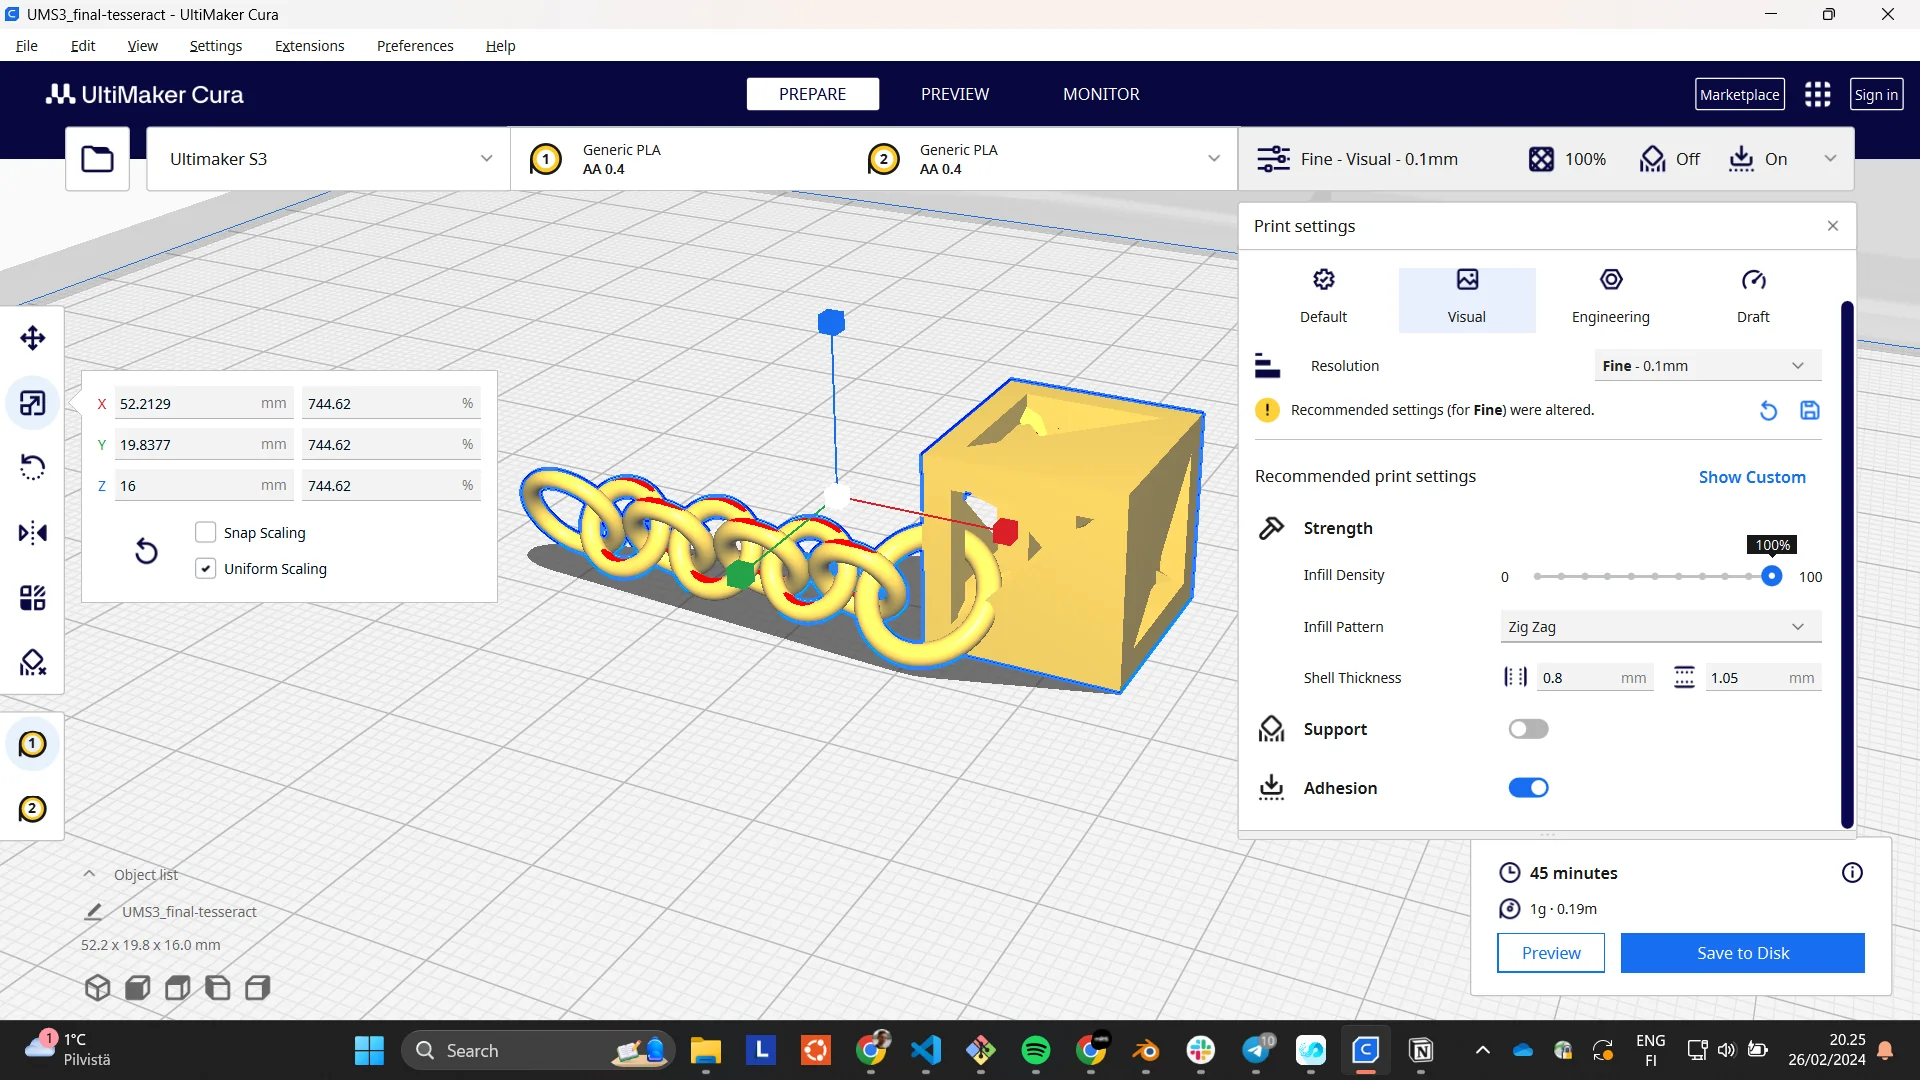Image resolution: width=1920 pixels, height=1080 pixels.
Task: Open the Extensions menu
Action: pyautogui.click(x=309, y=46)
